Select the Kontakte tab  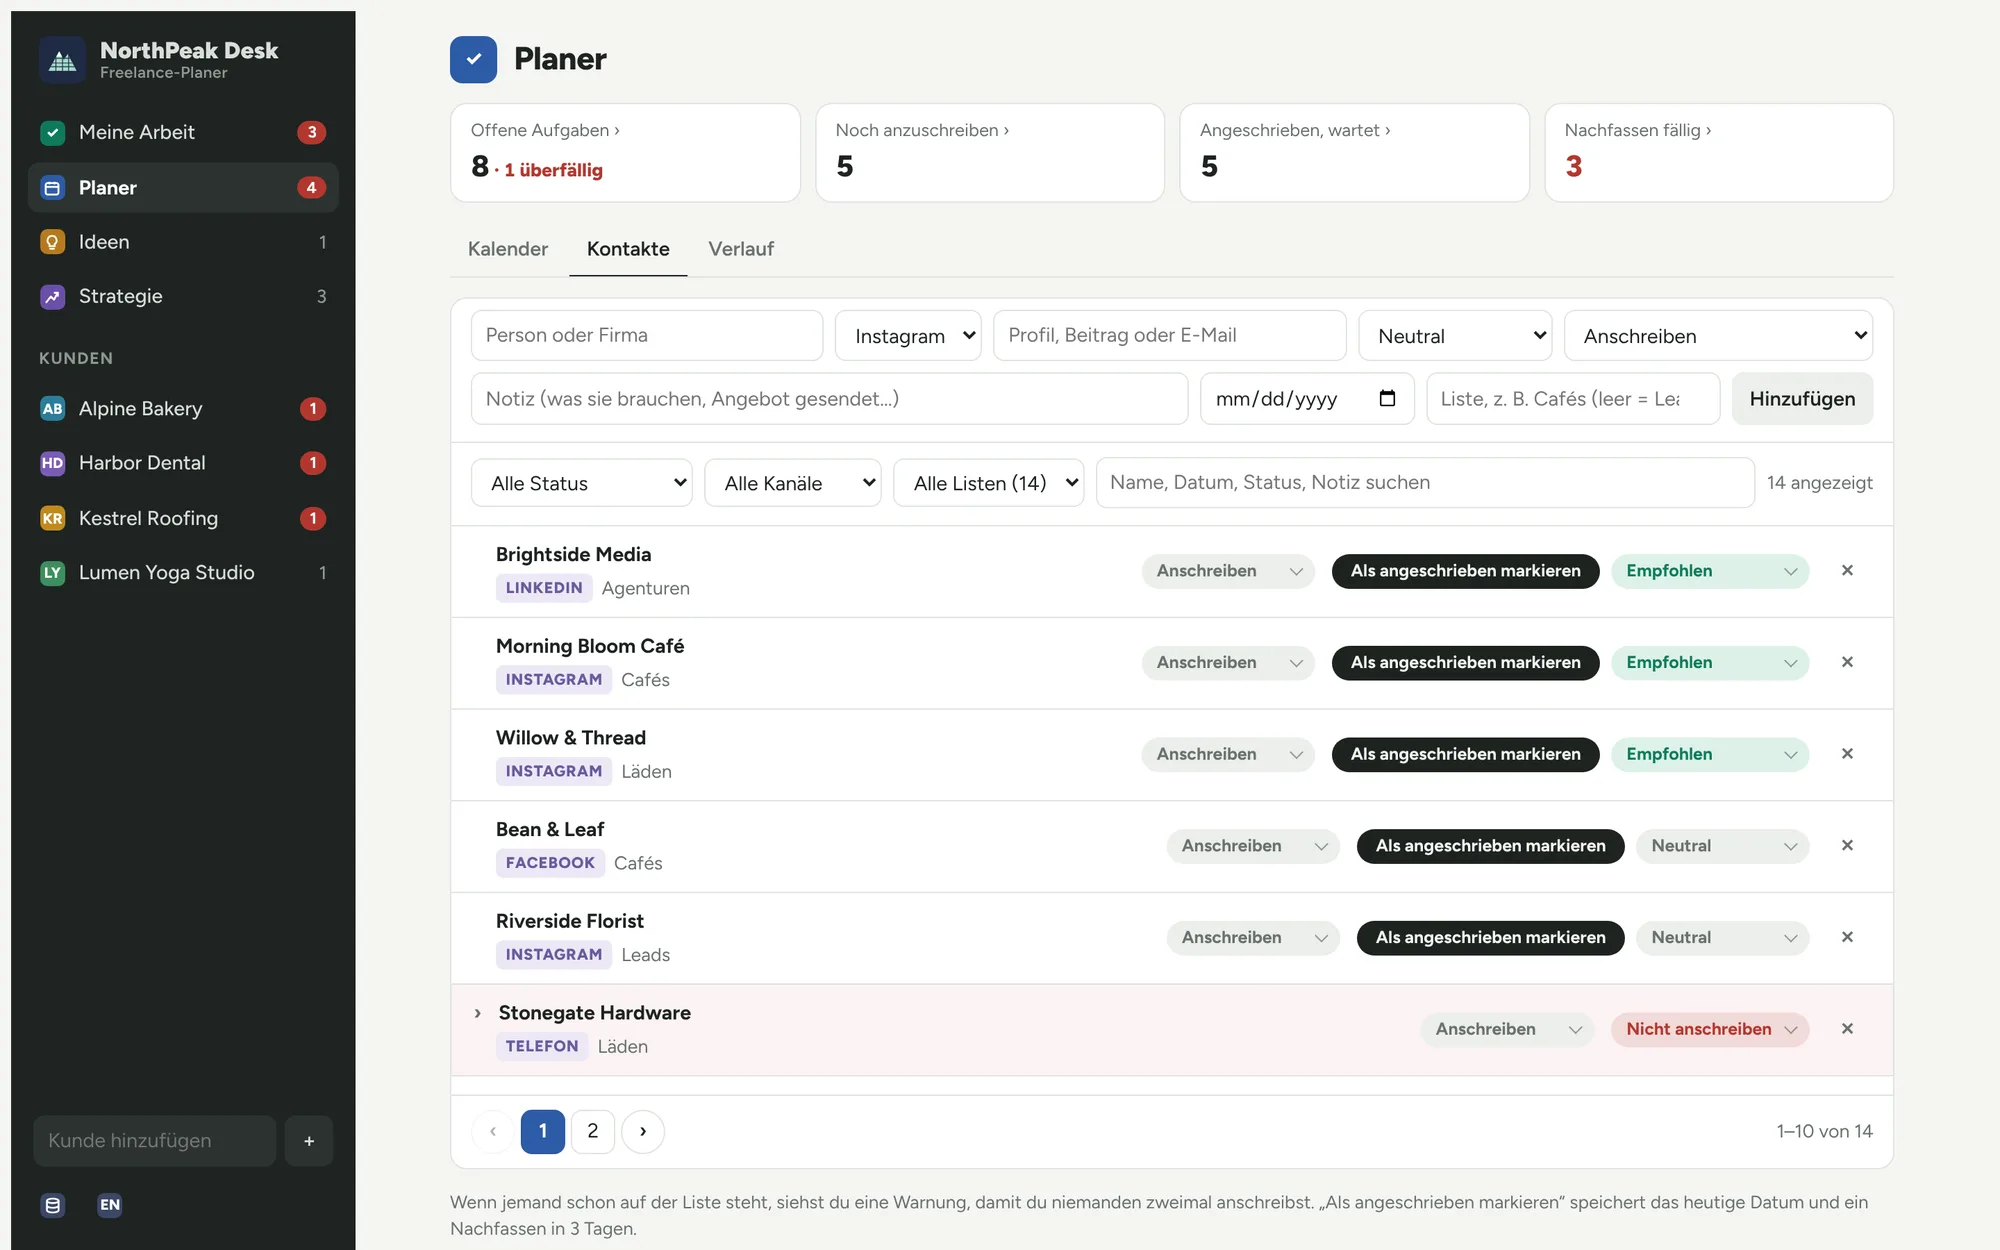[628, 249]
